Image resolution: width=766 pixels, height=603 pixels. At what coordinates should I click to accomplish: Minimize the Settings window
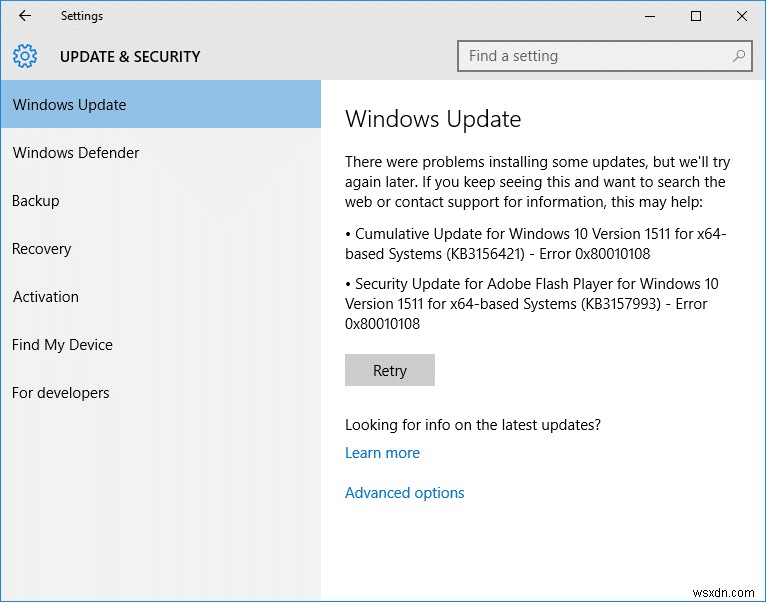click(651, 16)
